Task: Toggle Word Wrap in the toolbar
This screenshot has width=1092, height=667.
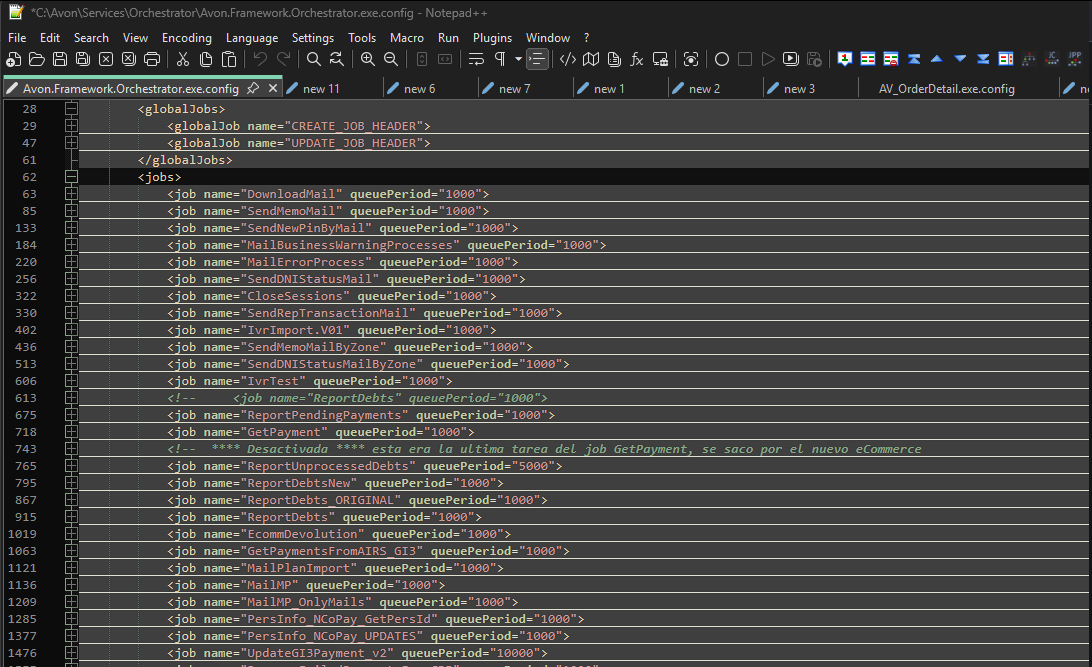Action: (x=476, y=59)
